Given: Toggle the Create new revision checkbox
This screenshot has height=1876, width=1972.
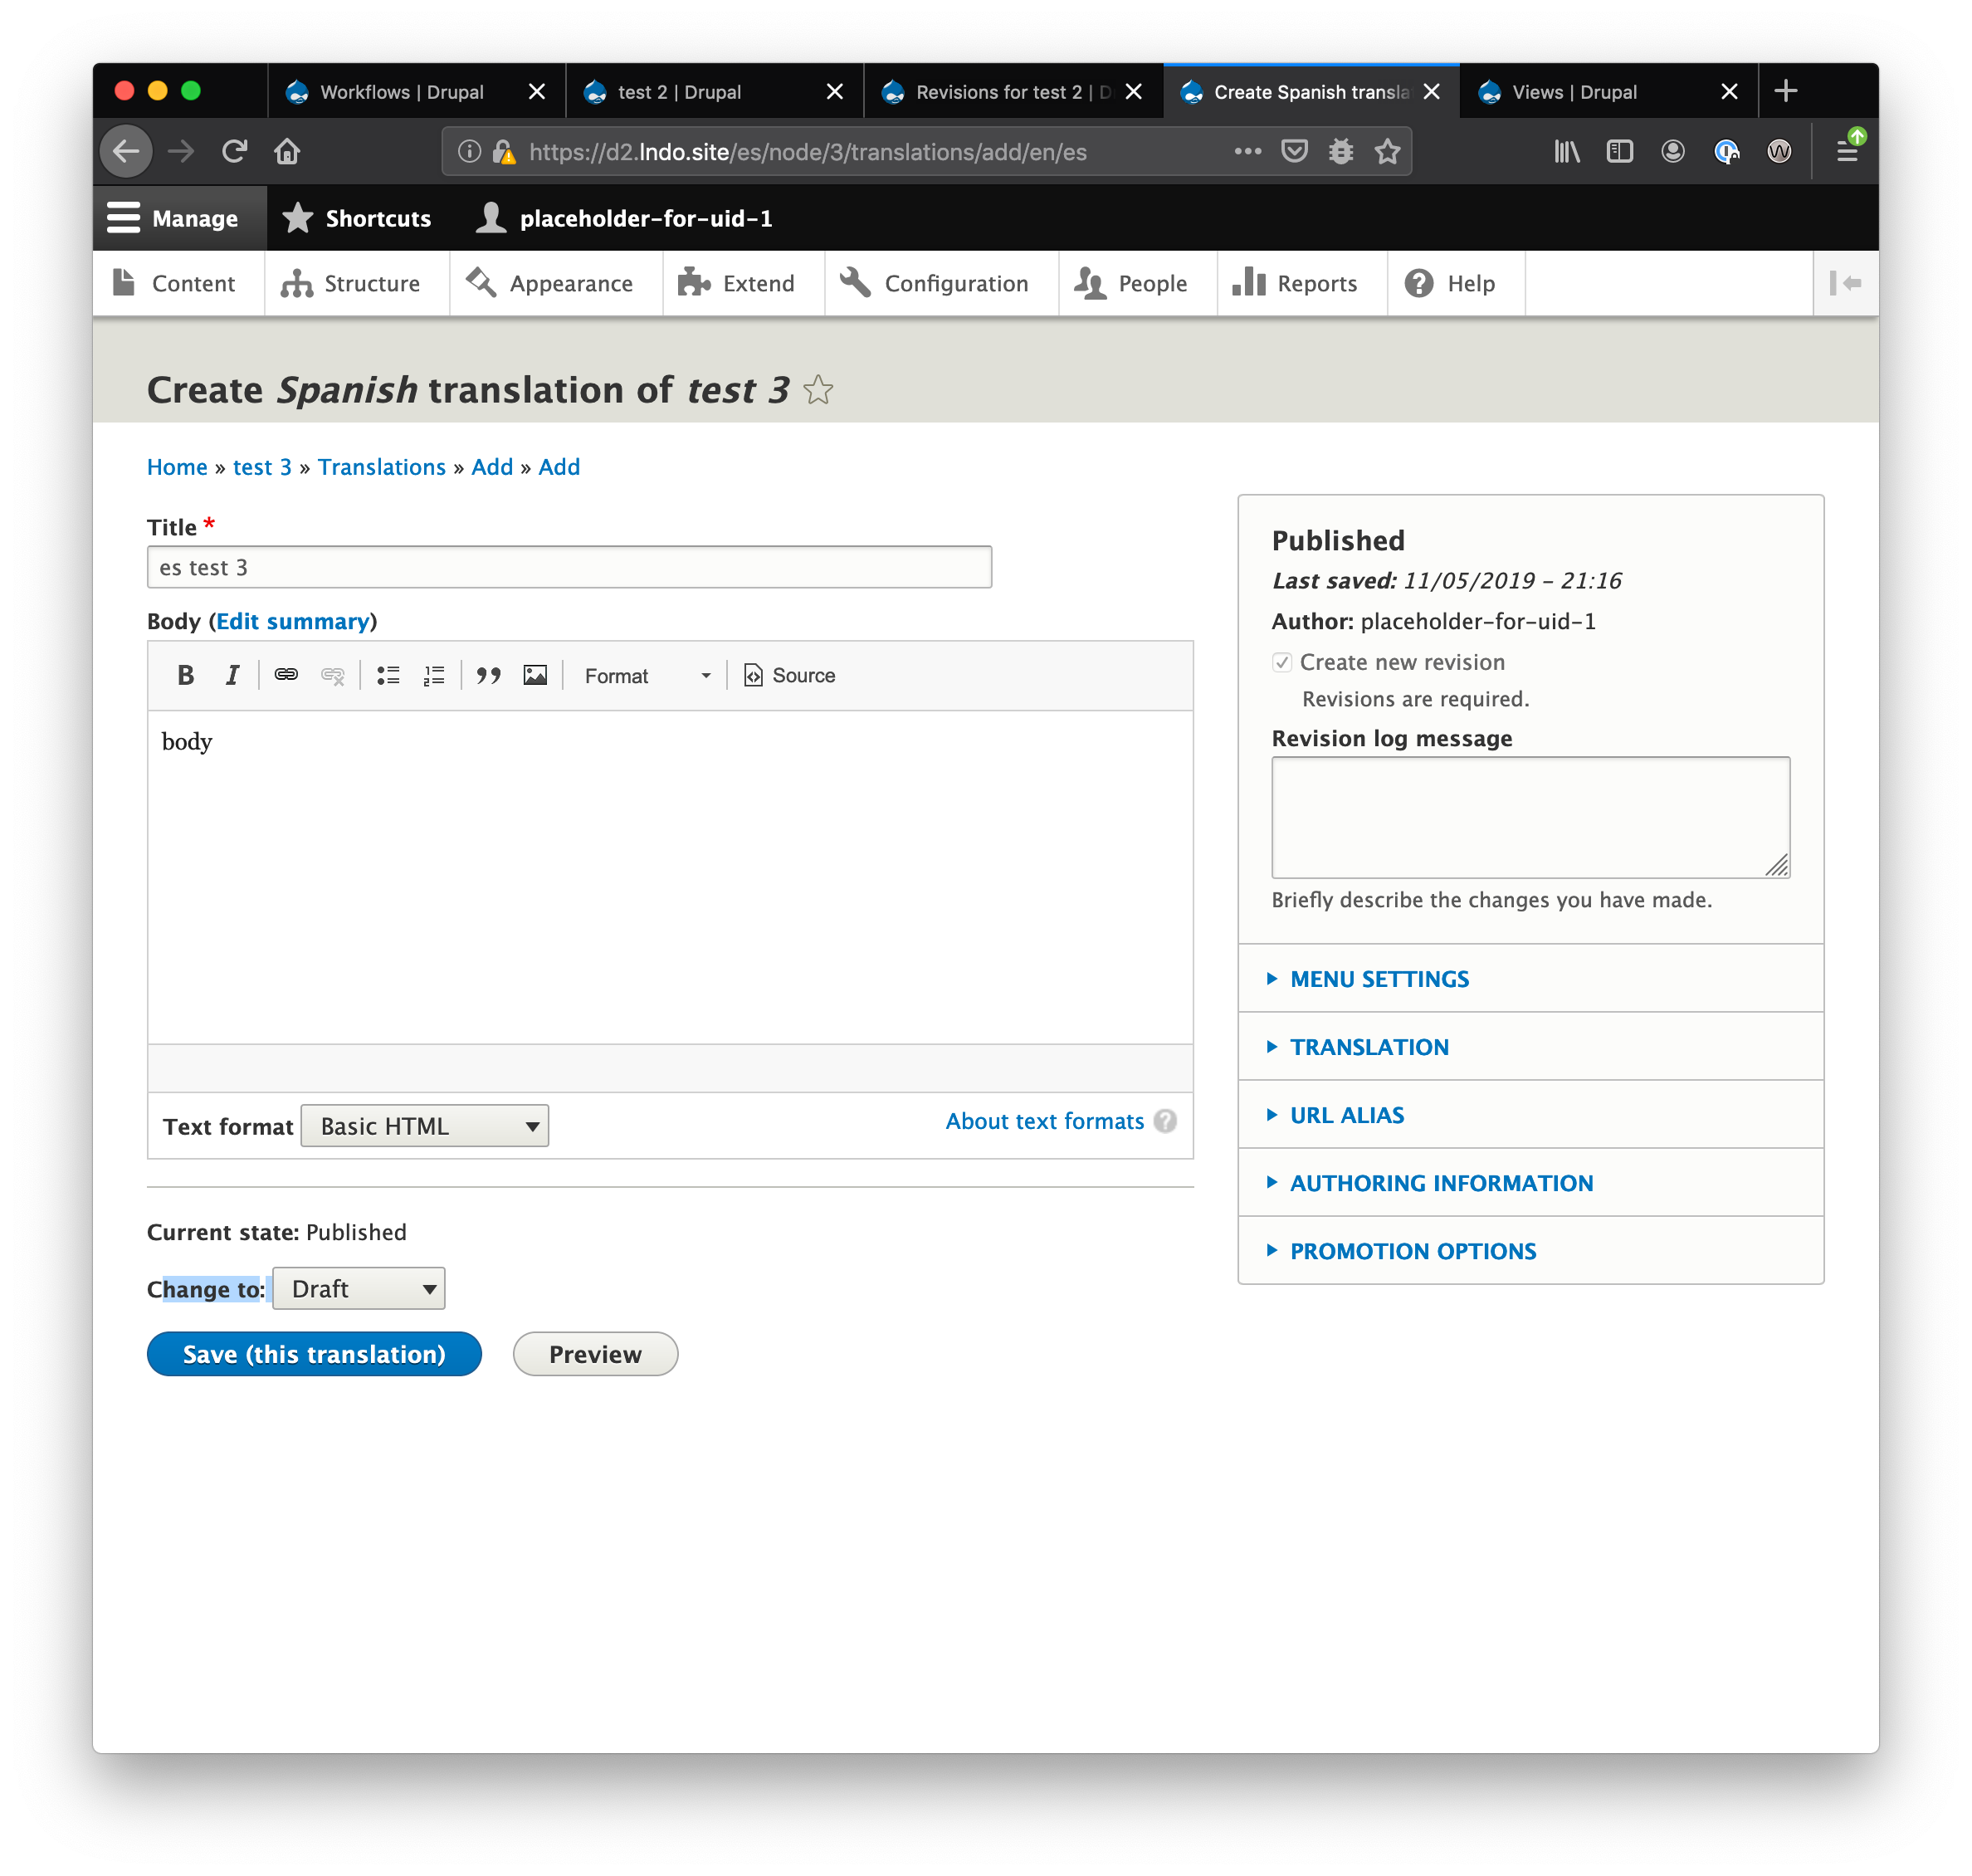Looking at the screenshot, I should 1282,662.
